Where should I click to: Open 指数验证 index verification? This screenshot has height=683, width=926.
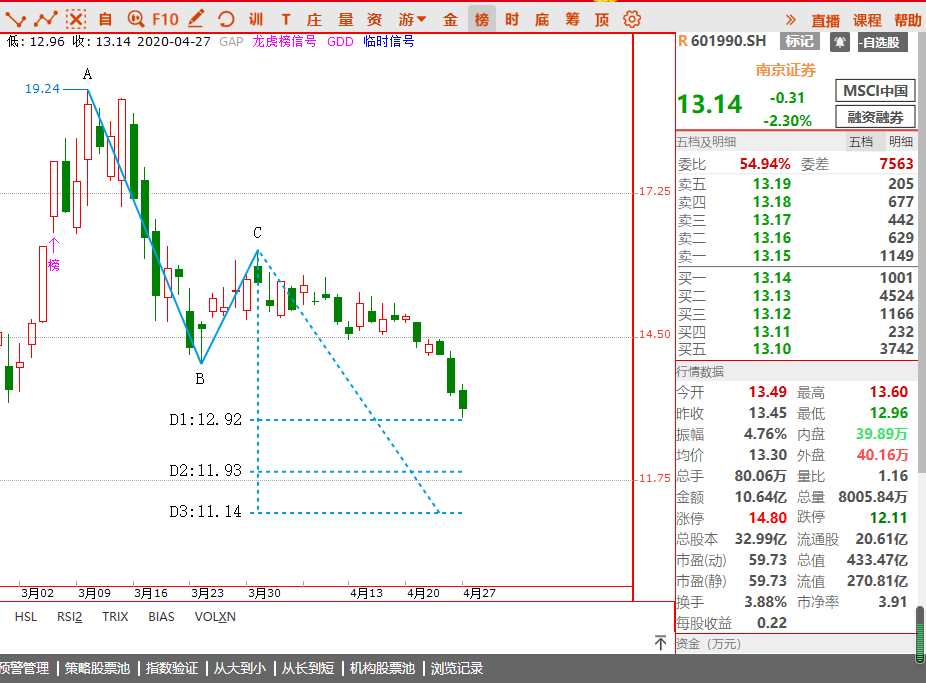click(171, 668)
